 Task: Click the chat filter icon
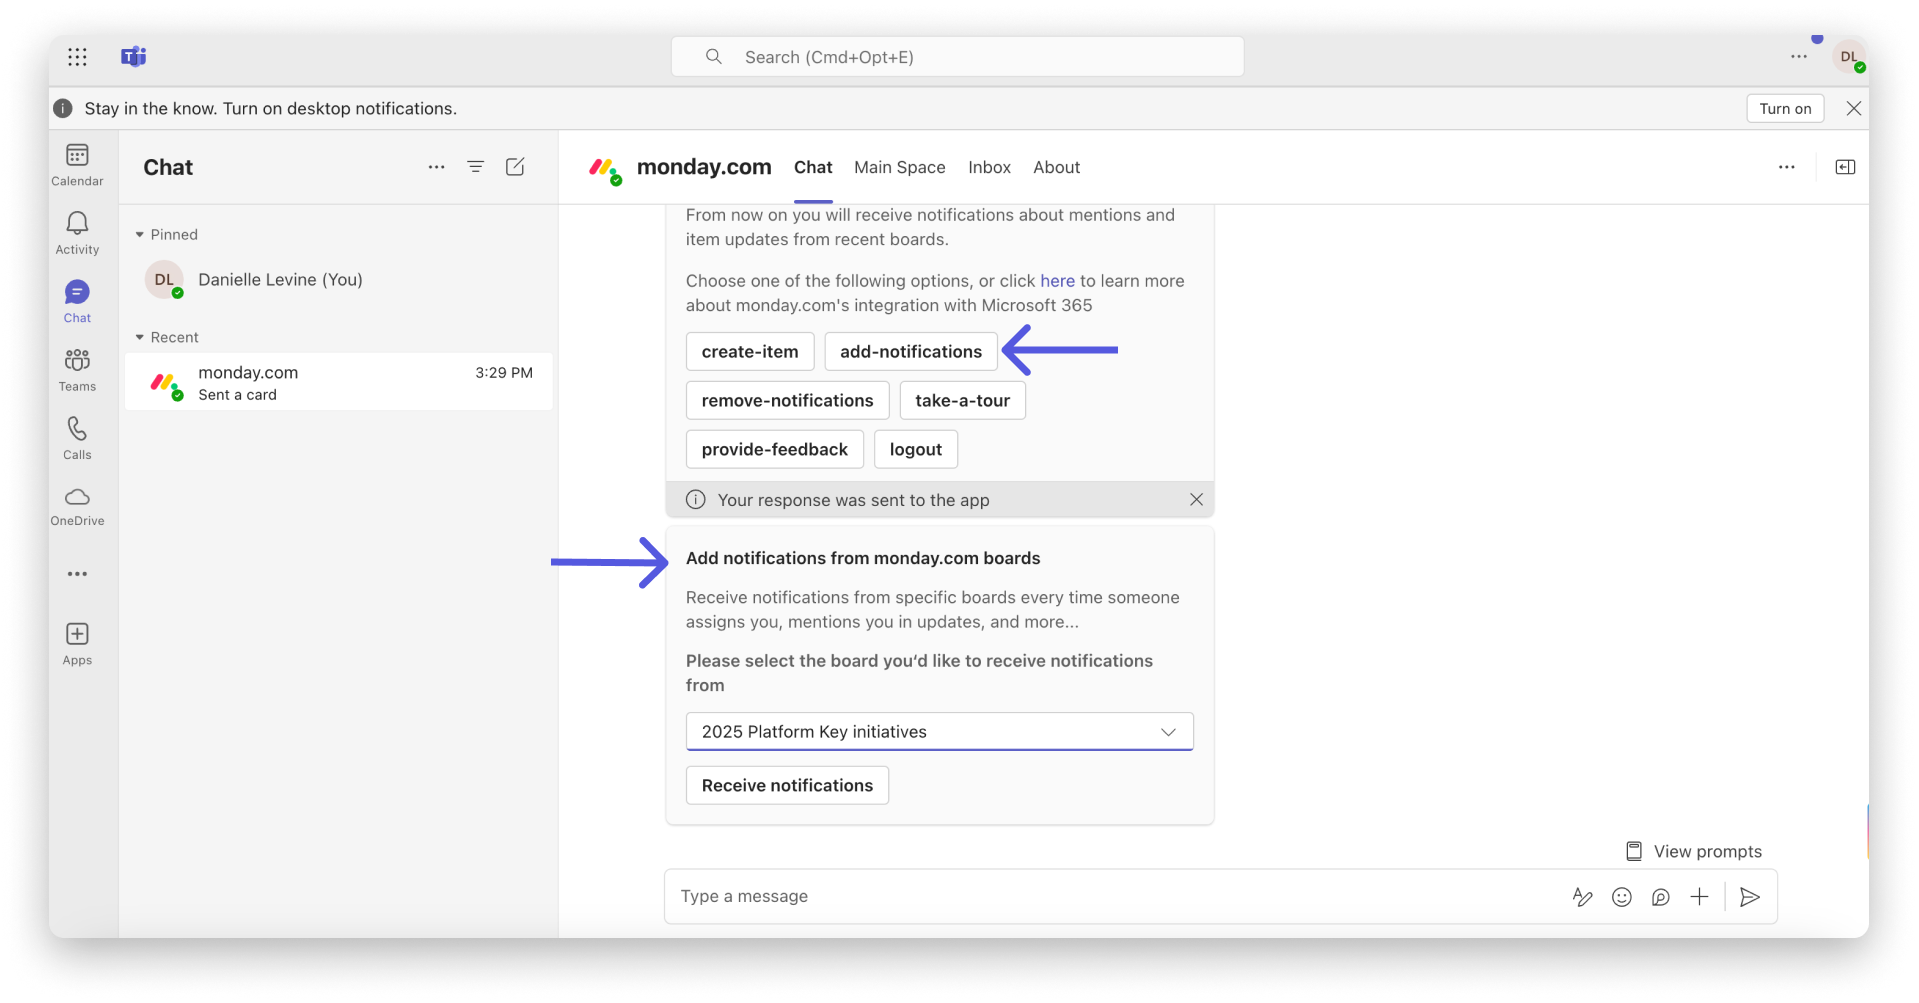click(x=476, y=167)
